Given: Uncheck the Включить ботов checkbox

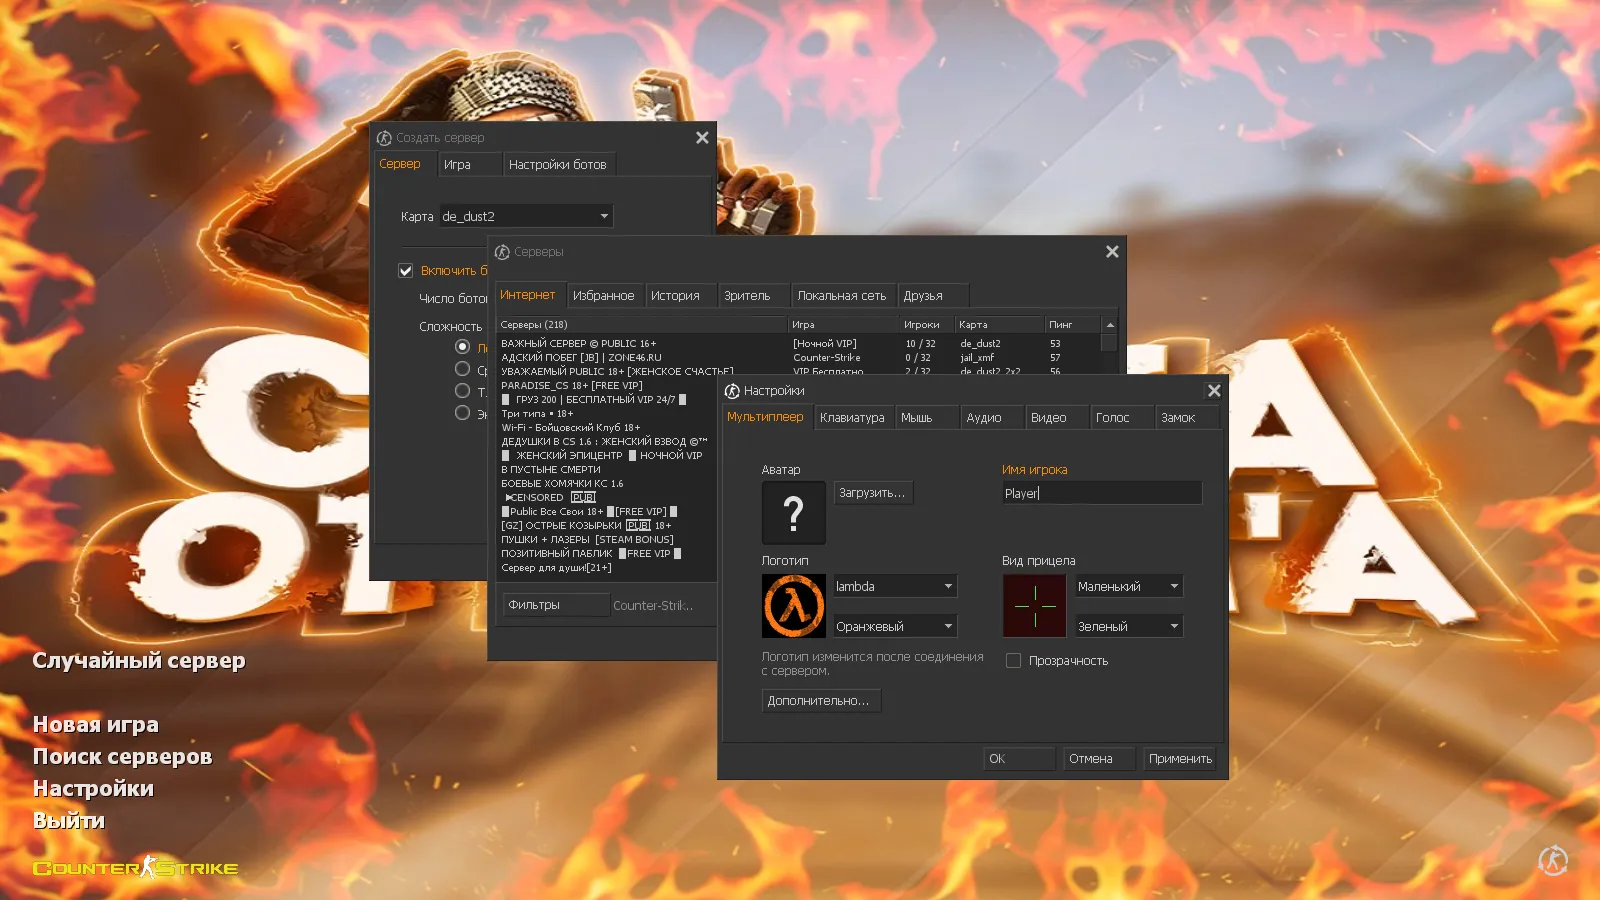Looking at the screenshot, I should coord(406,271).
